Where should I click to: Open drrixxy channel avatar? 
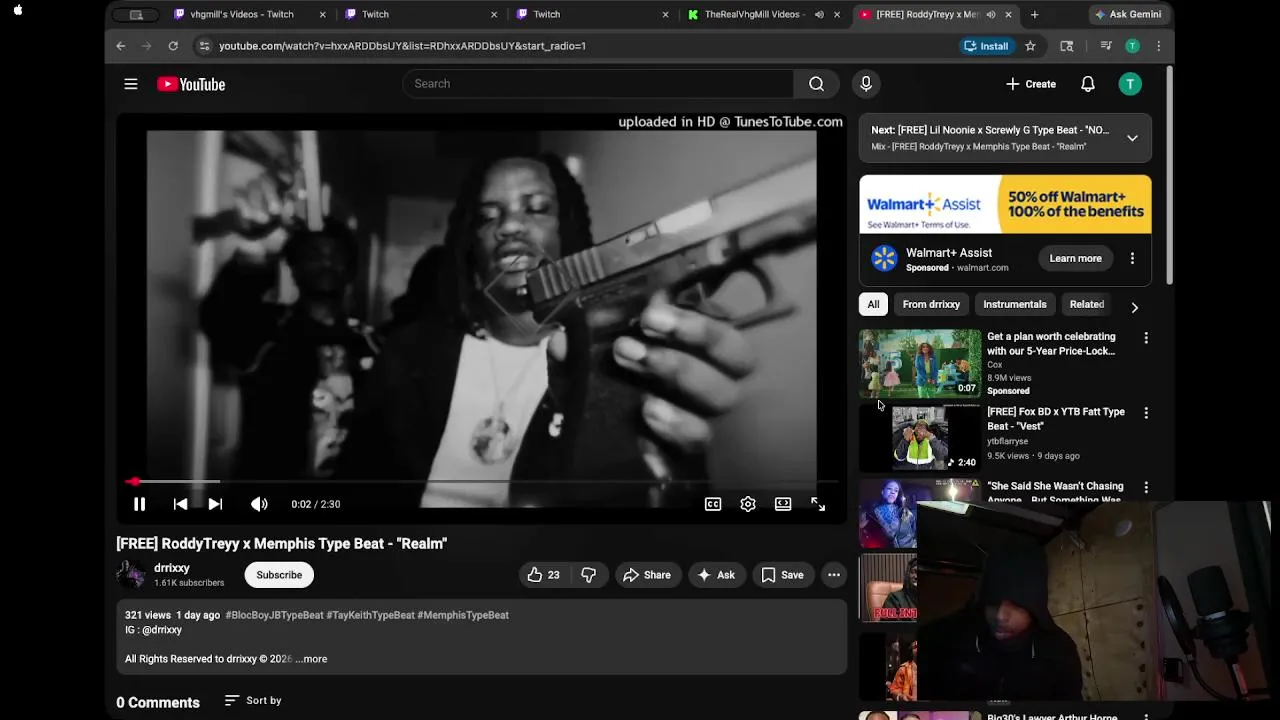click(x=131, y=574)
